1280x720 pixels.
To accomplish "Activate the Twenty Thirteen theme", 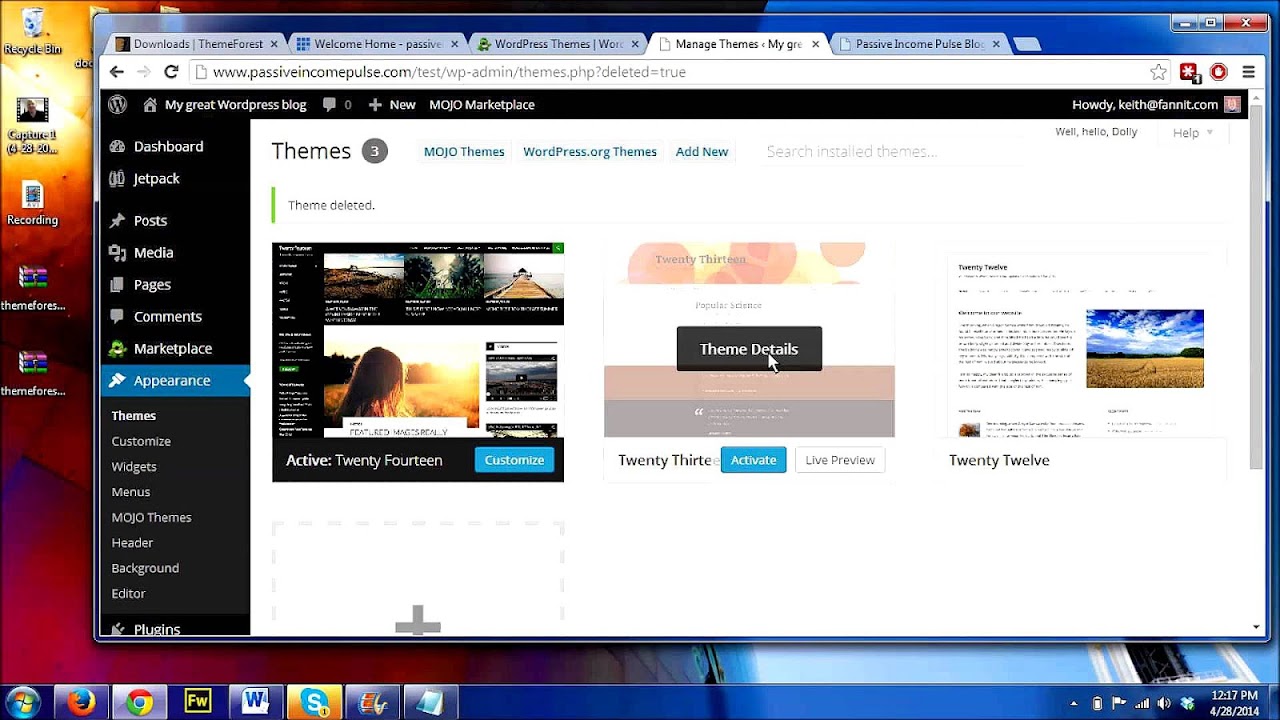I will (753, 460).
